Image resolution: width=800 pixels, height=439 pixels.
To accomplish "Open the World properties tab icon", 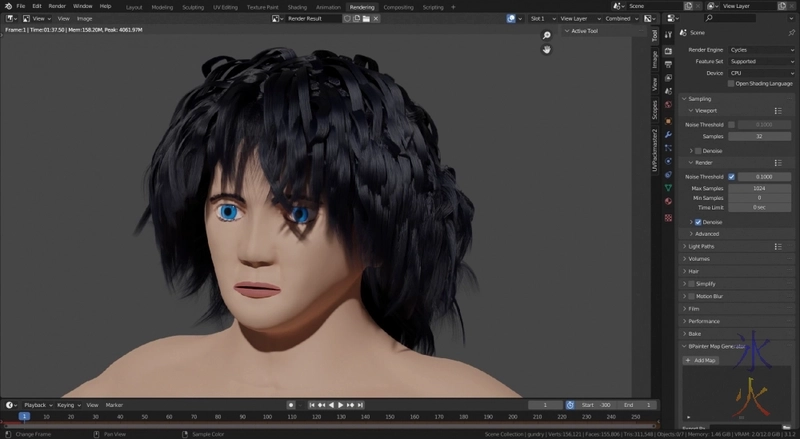I will pyautogui.click(x=668, y=104).
